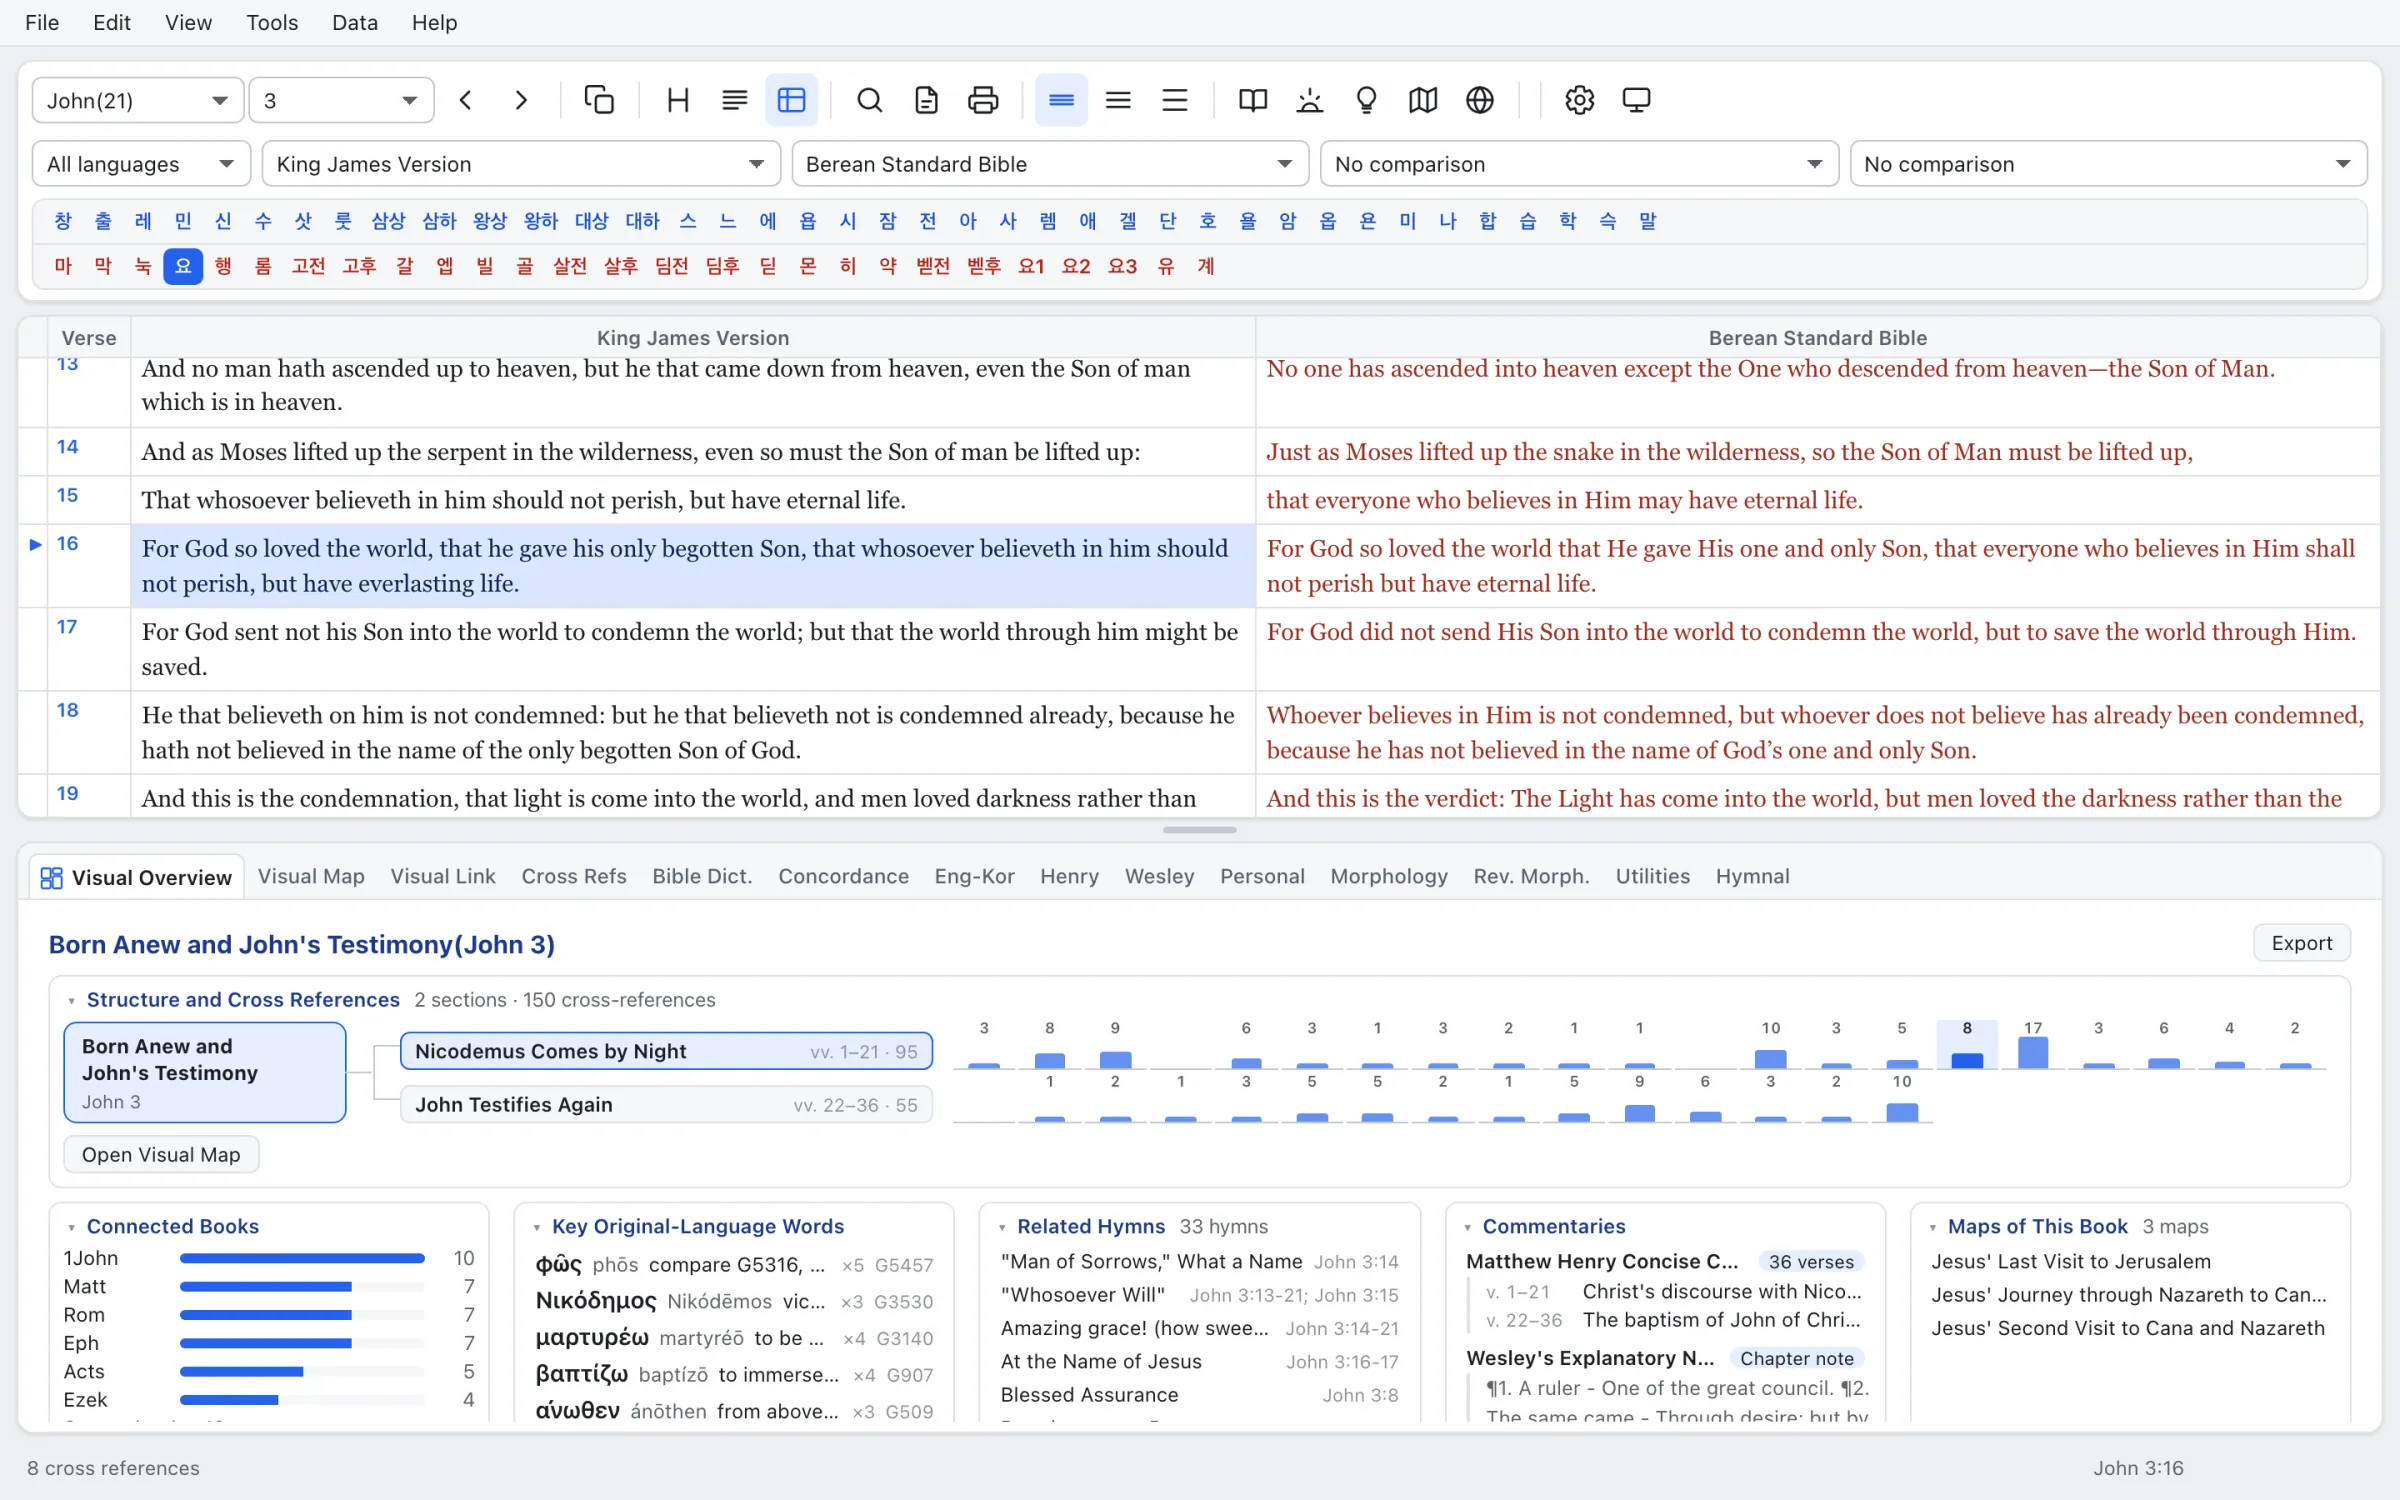
Task: Click the highlighted verse 16 cross-reference bar
Action: tap(1967, 1060)
